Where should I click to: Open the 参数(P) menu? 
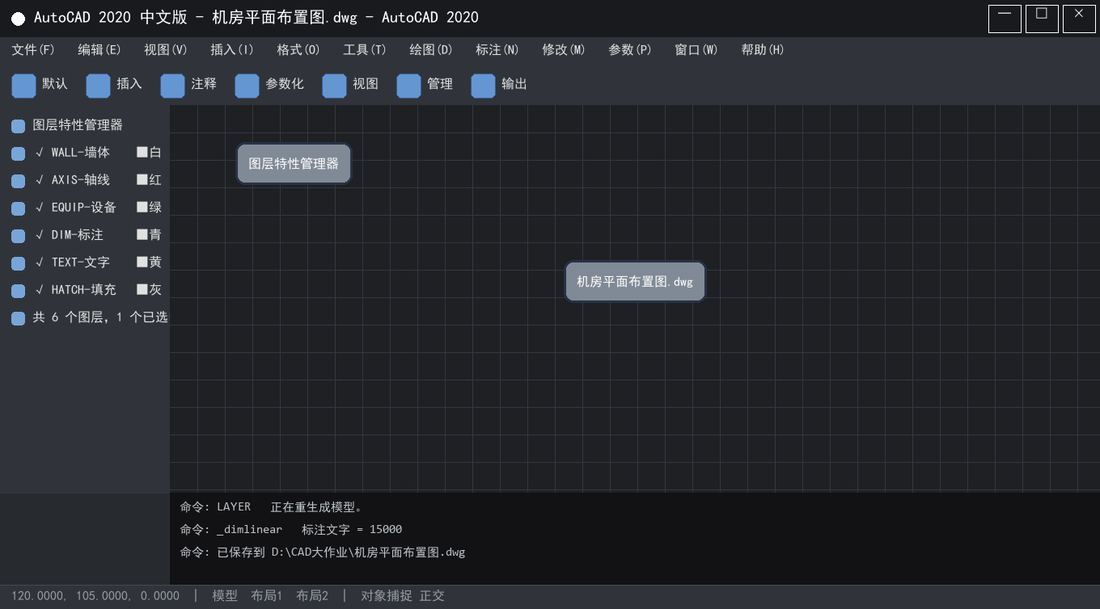[x=629, y=50]
